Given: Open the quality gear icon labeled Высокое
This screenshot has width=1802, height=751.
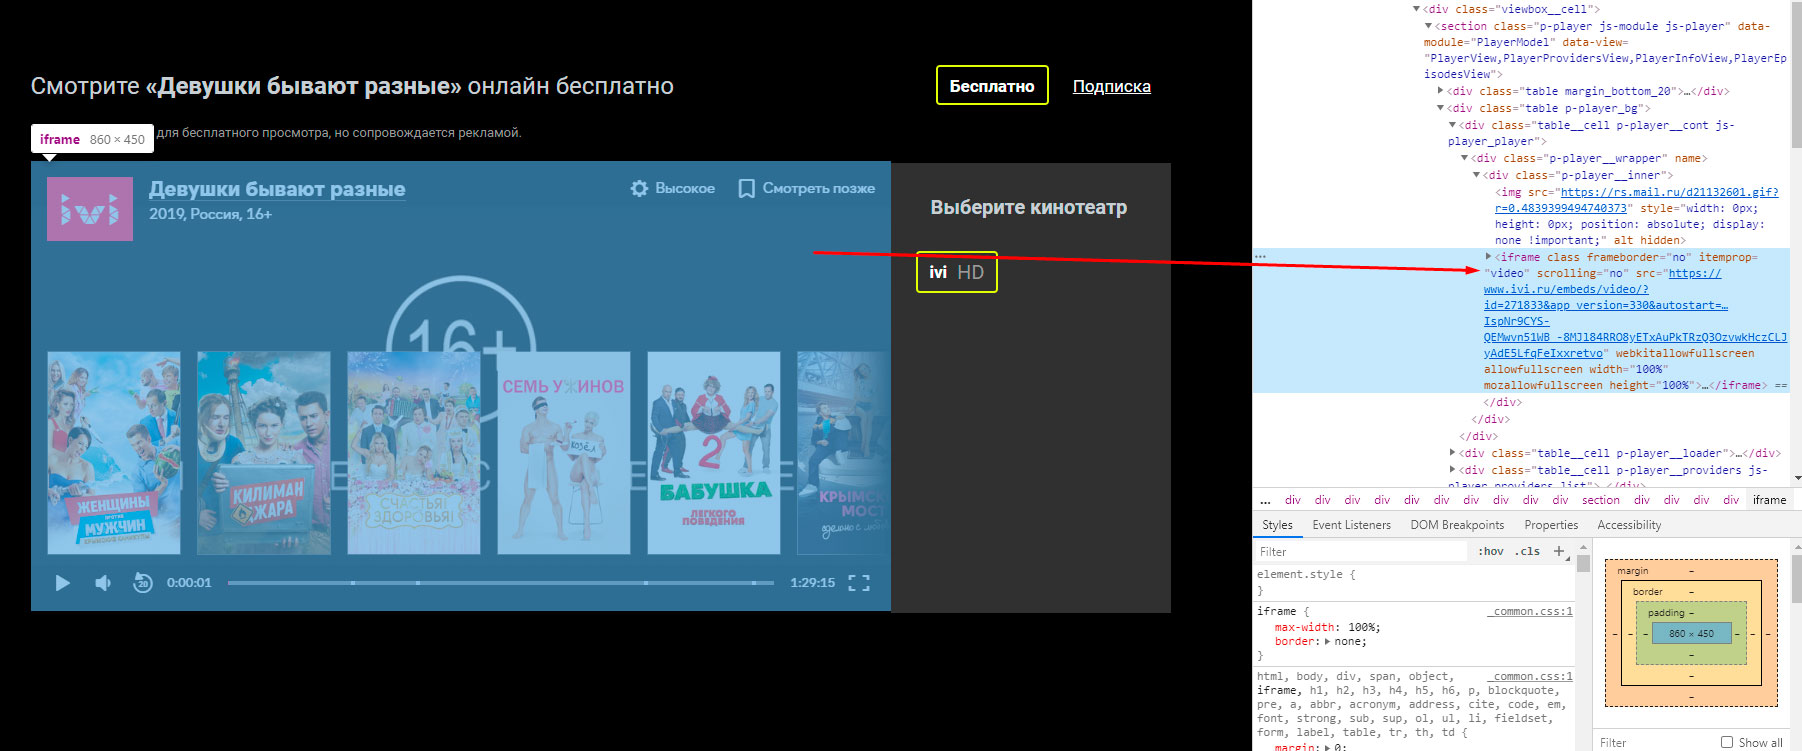Looking at the screenshot, I should click(639, 188).
